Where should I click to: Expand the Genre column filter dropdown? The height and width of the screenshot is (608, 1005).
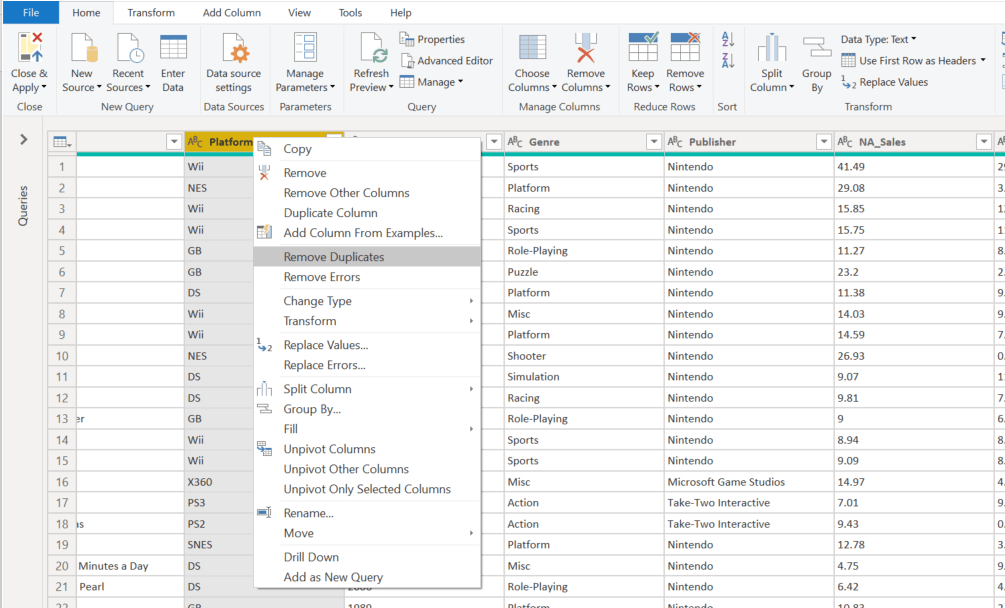653,142
